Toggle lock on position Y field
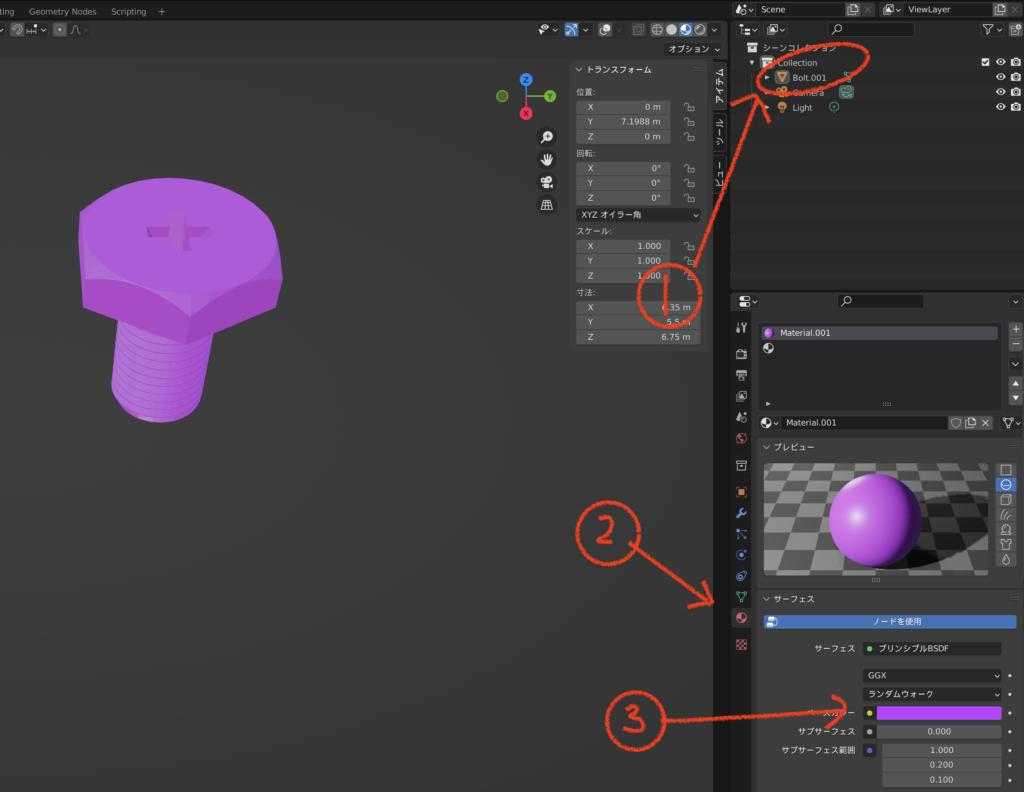This screenshot has height=792, width=1024. pos(688,121)
